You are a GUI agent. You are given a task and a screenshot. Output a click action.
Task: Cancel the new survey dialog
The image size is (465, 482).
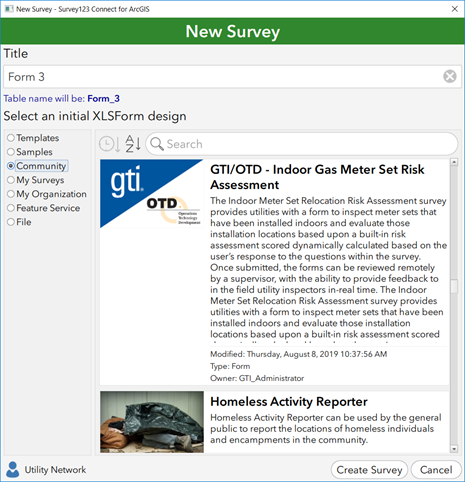(436, 470)
